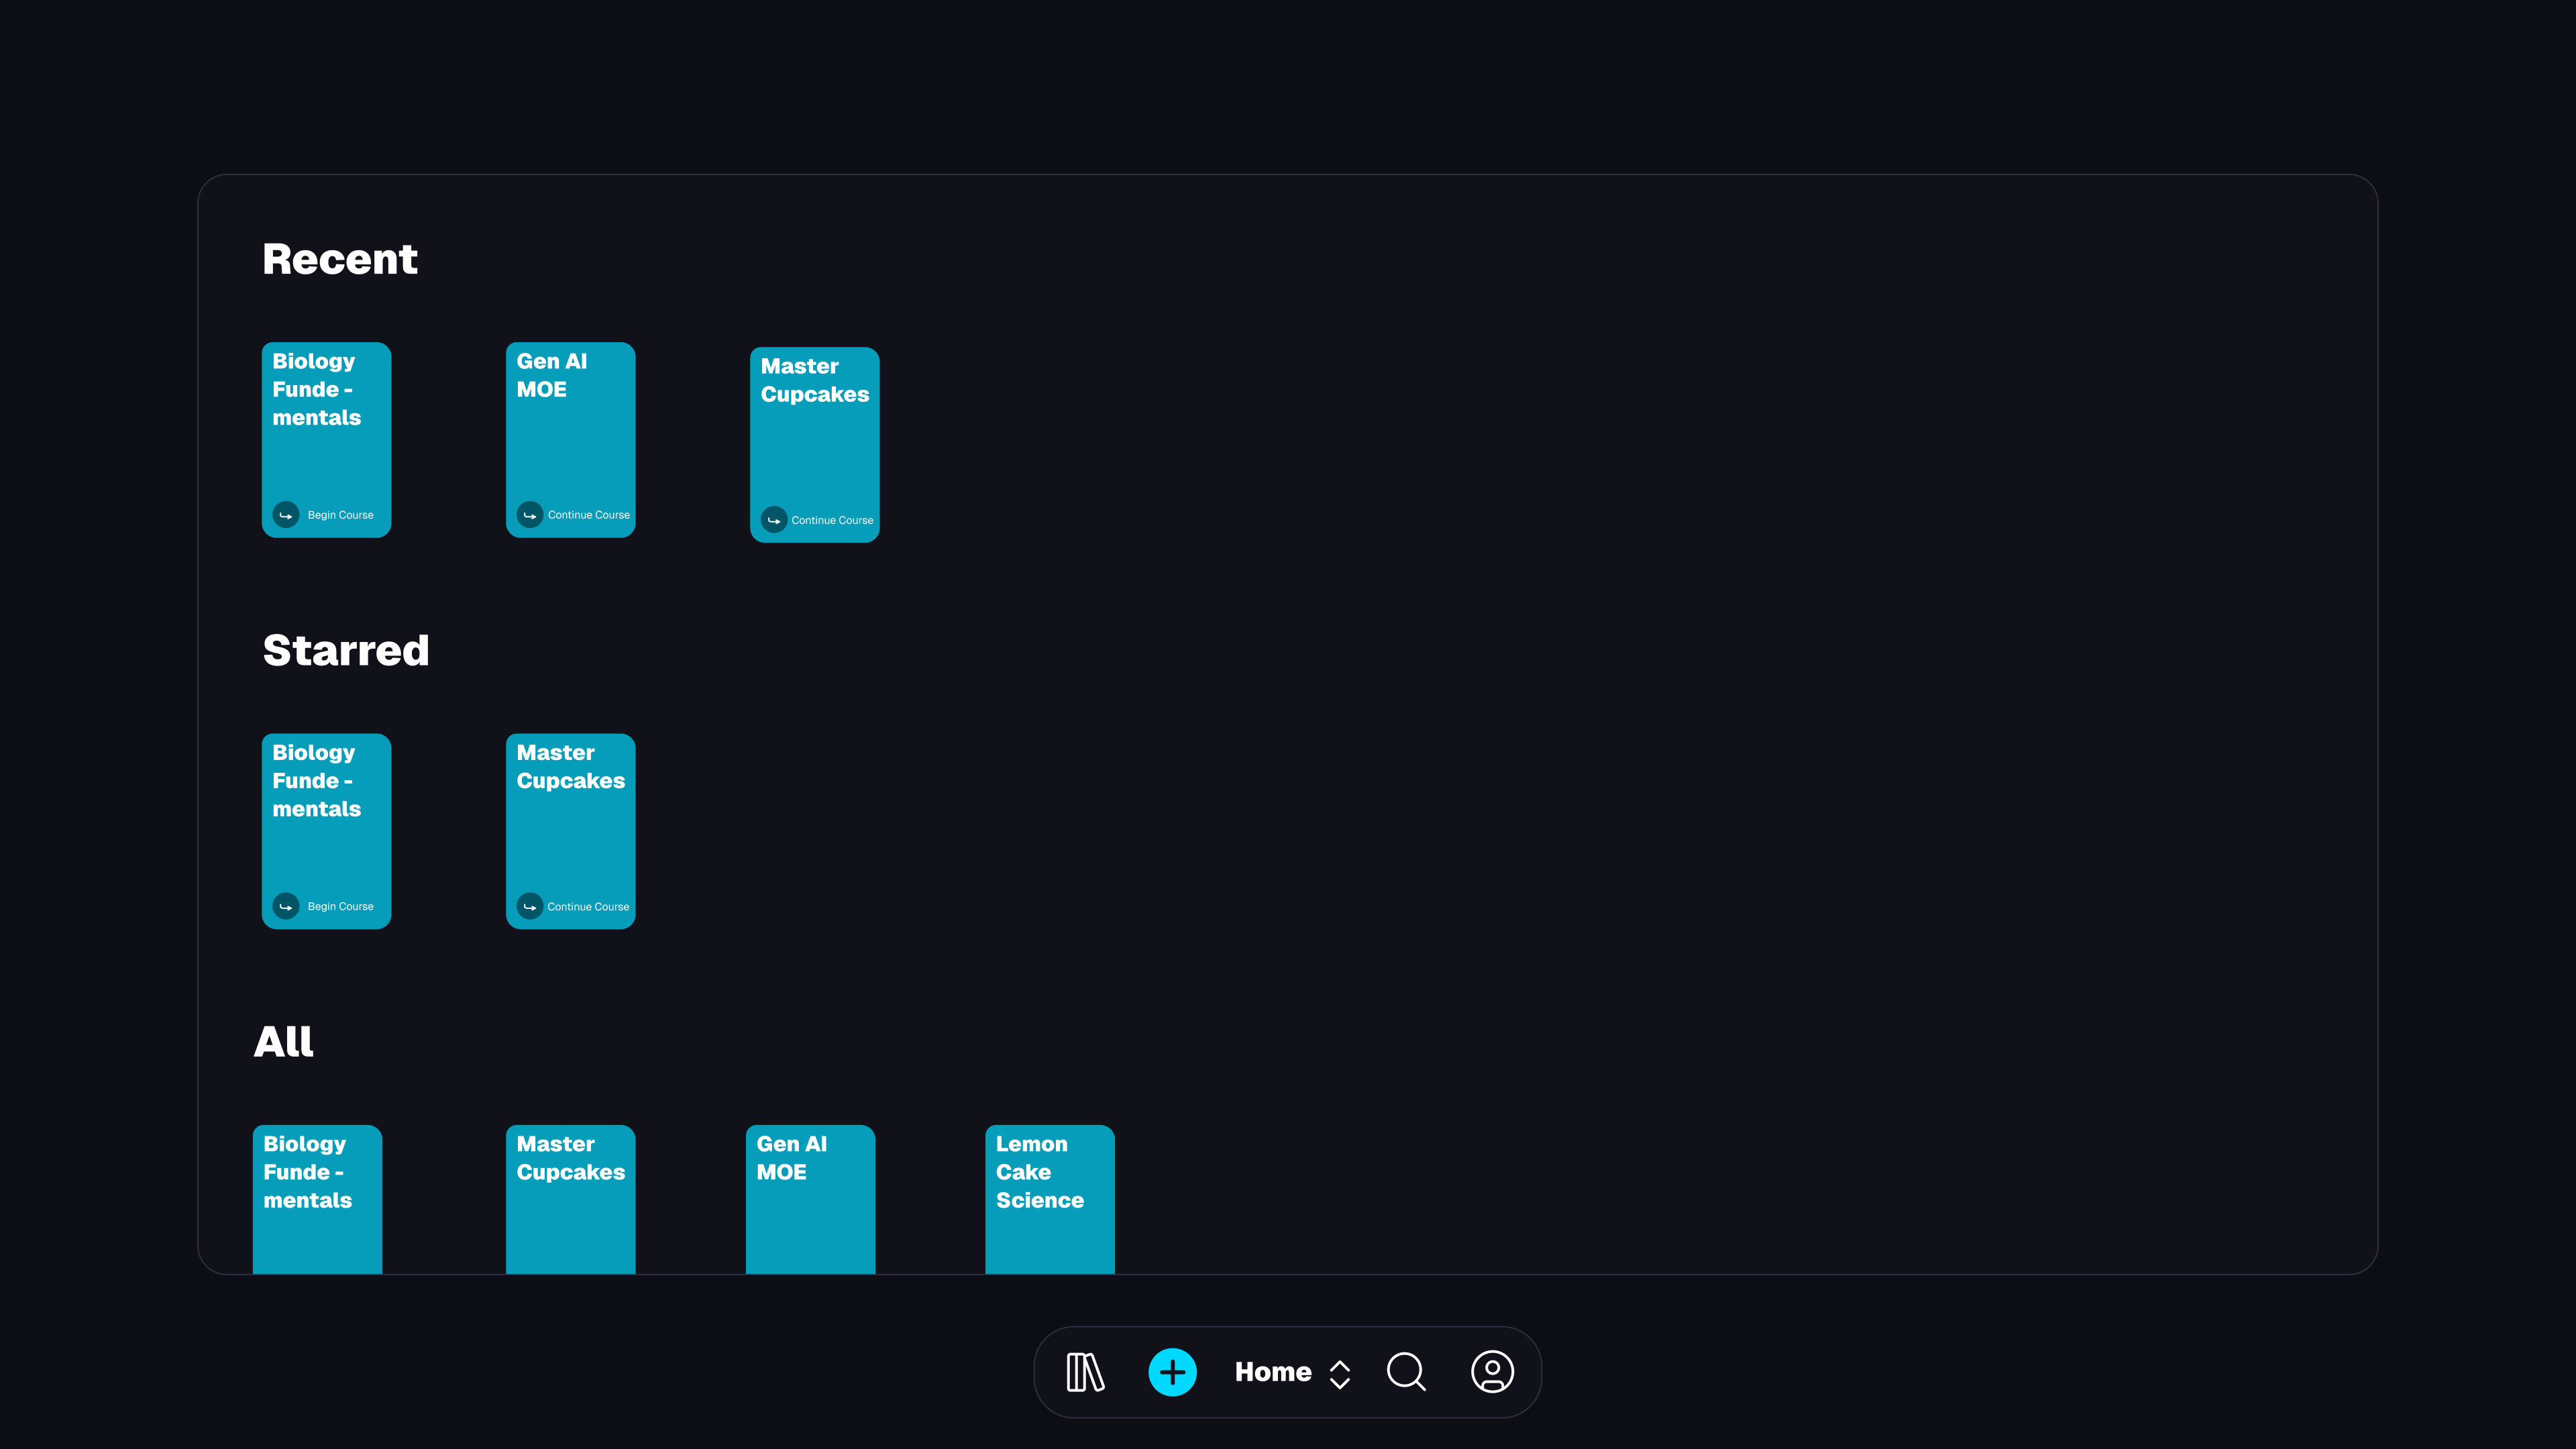Open the library books icon
2576x1449 pixels.
click(1085, 1372)
